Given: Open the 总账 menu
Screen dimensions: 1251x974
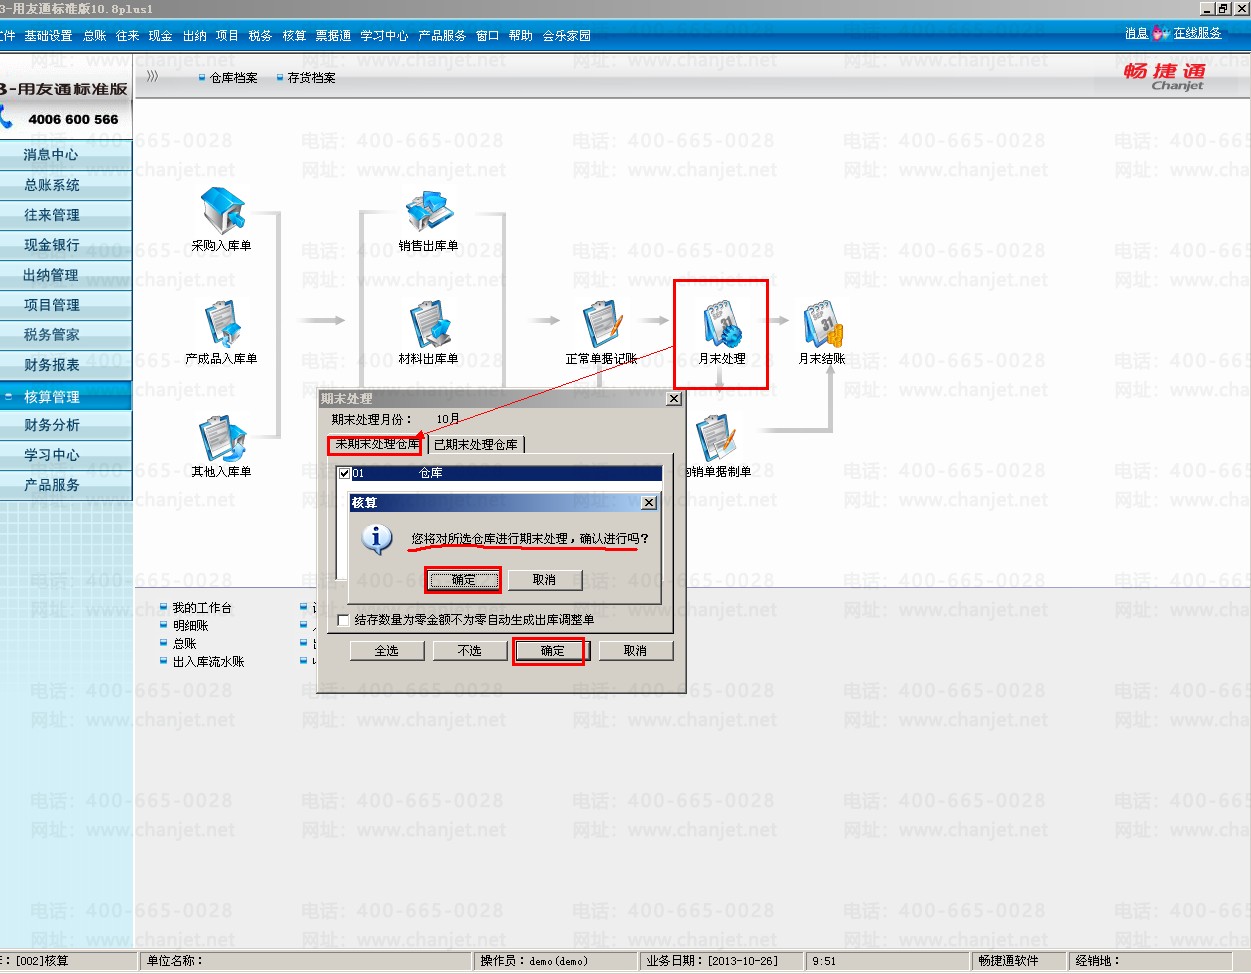Looking at the screenshot, I should [95, 36].
